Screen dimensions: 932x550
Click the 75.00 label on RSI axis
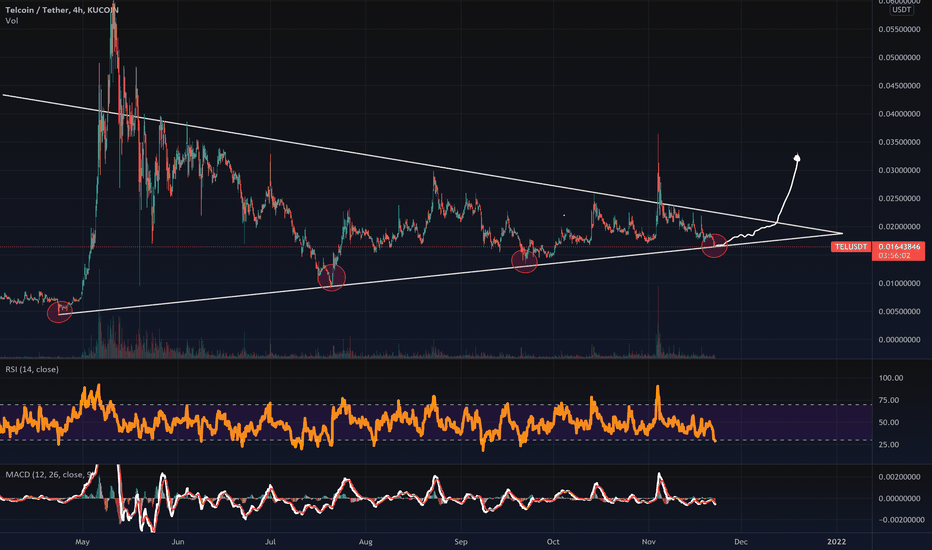pyautogui.click(x=889, y=400)
